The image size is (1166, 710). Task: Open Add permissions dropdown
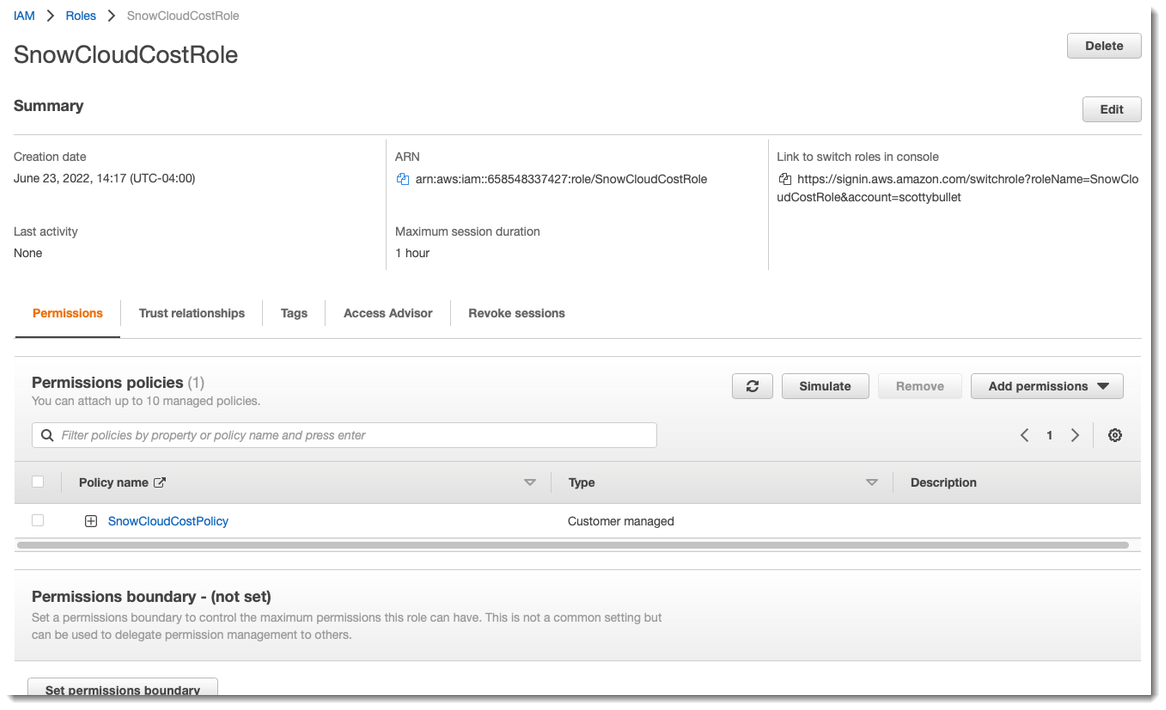coord(1047,387)
